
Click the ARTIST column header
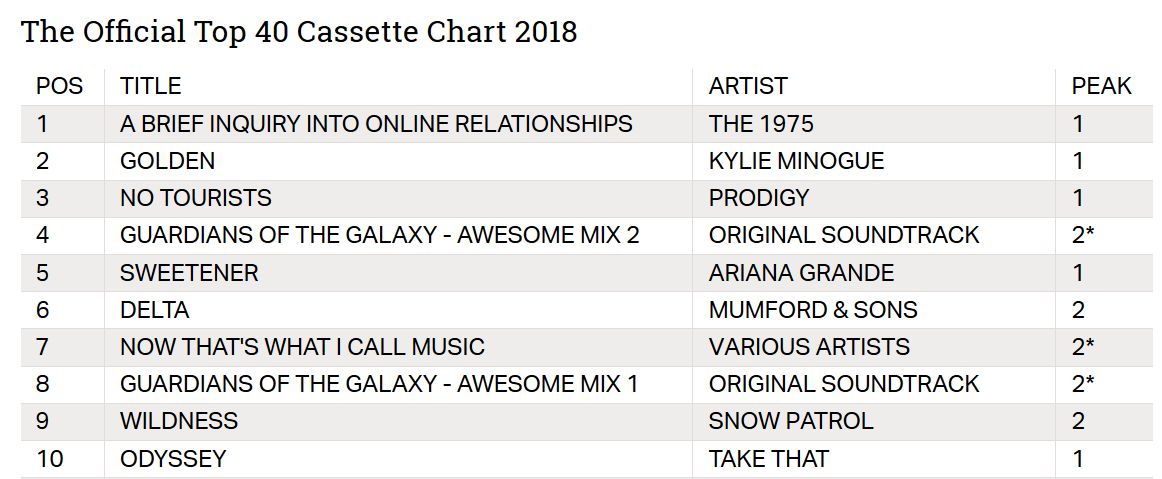pyautogui.click(x=748, y=86)
